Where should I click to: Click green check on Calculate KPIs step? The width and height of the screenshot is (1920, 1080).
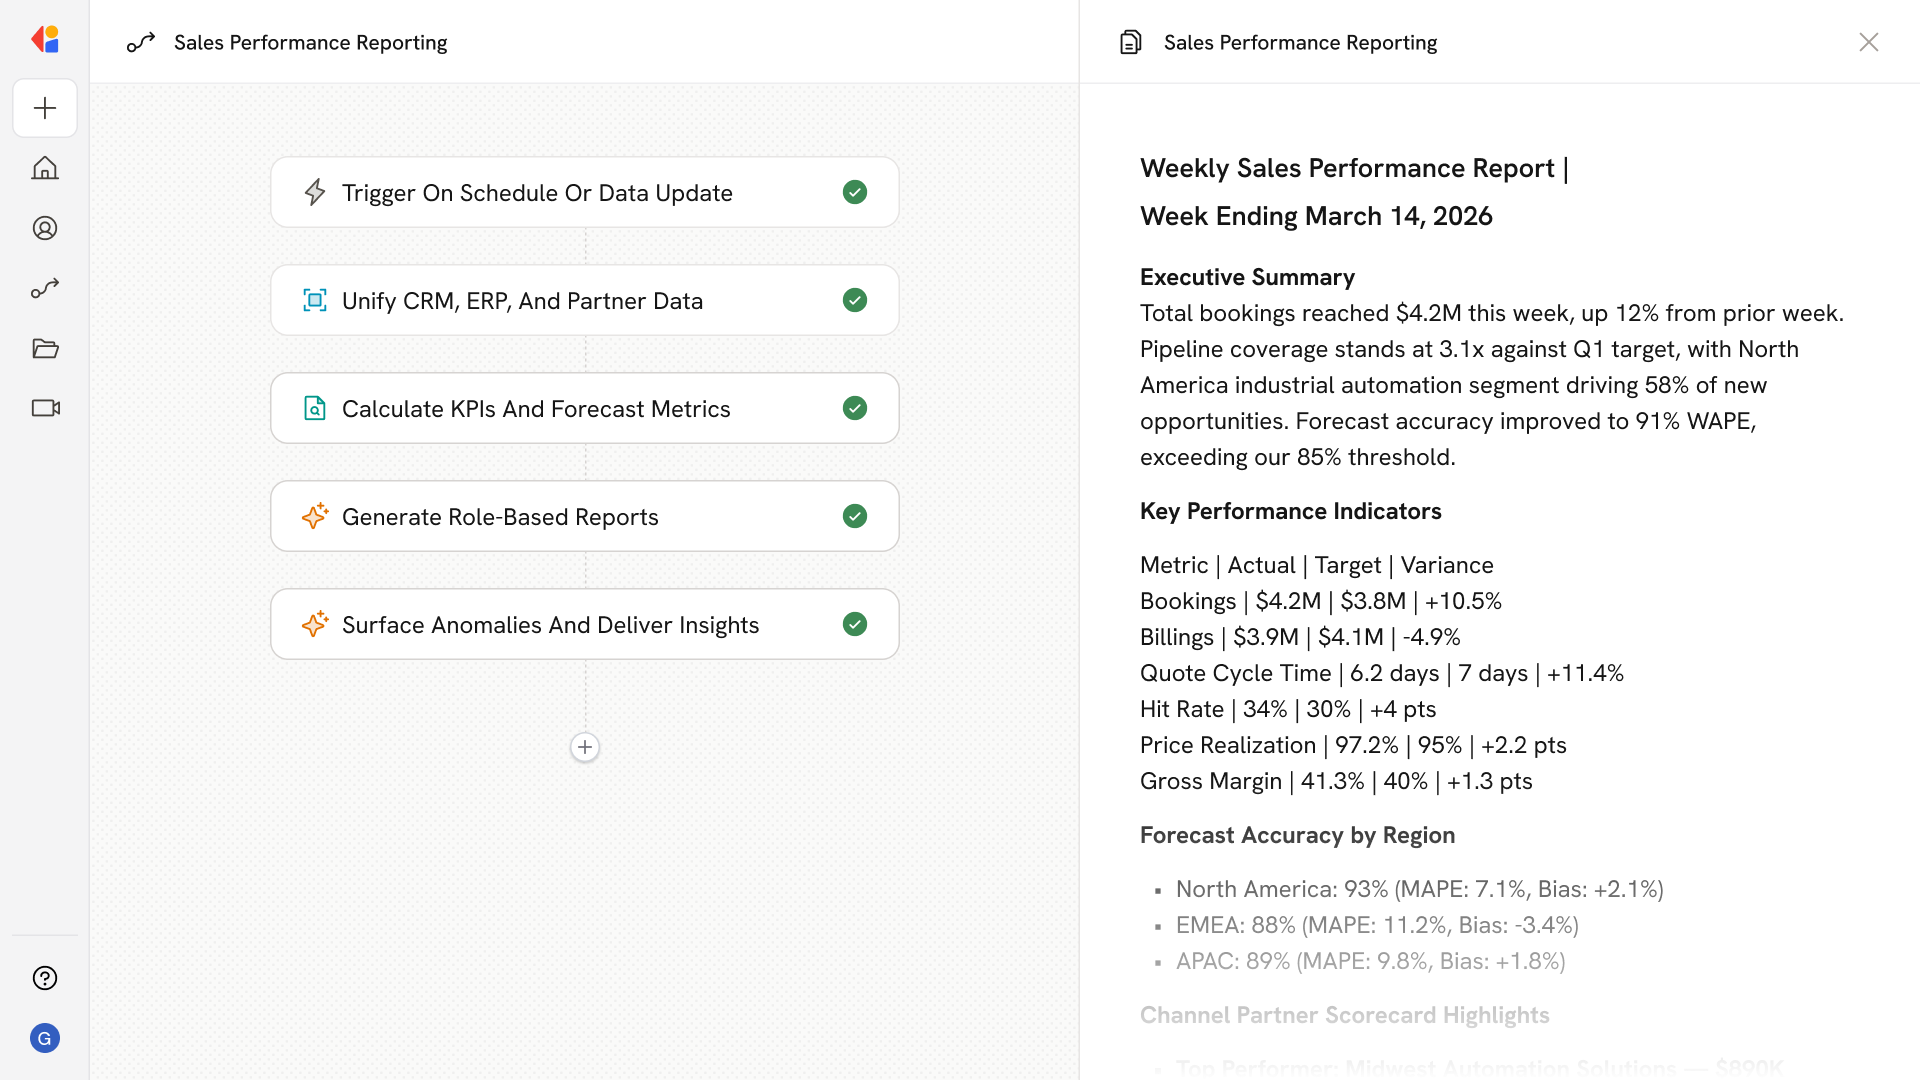(855, 408)
